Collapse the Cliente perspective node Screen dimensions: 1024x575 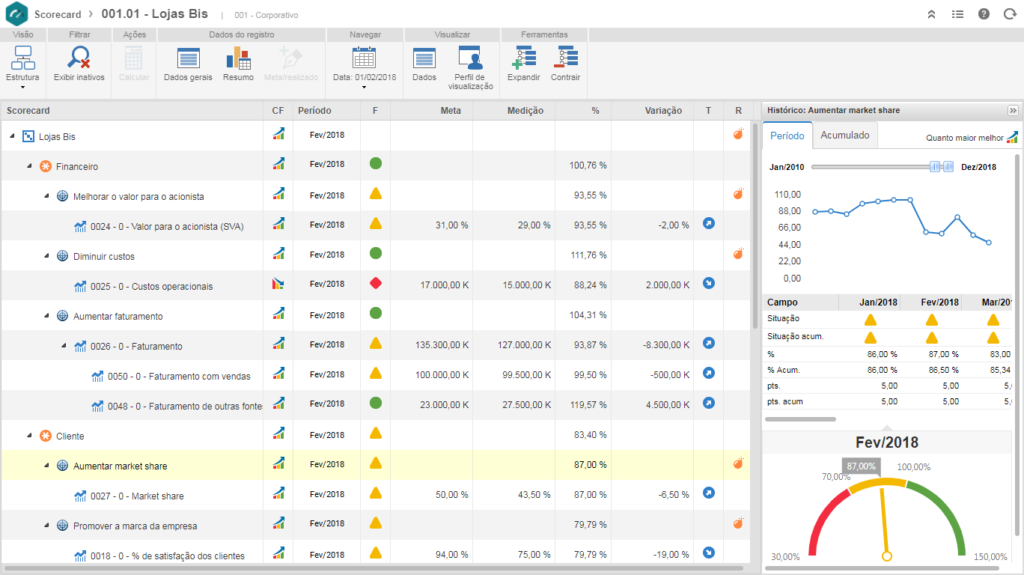click(30, 436)
